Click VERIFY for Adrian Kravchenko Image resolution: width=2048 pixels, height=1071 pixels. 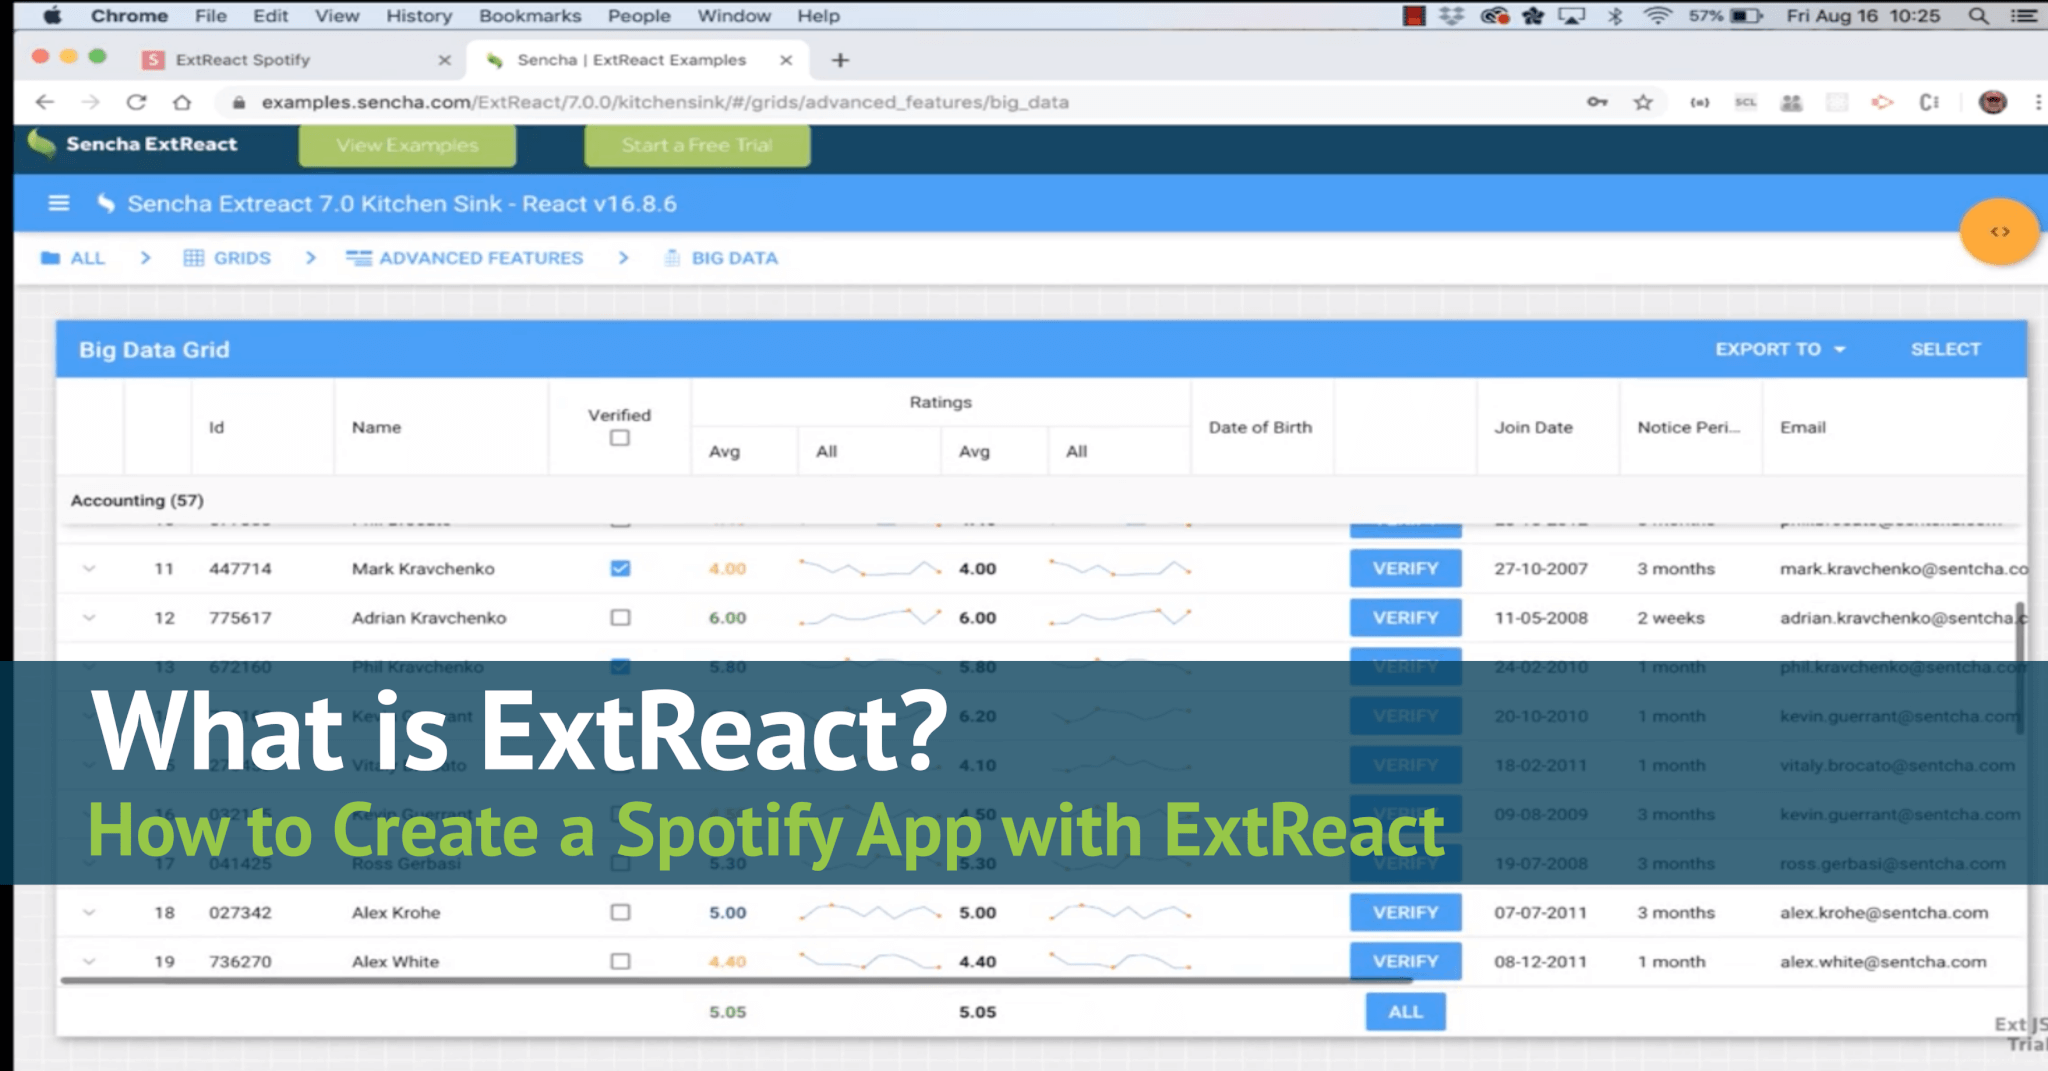tap(1405, 618)
